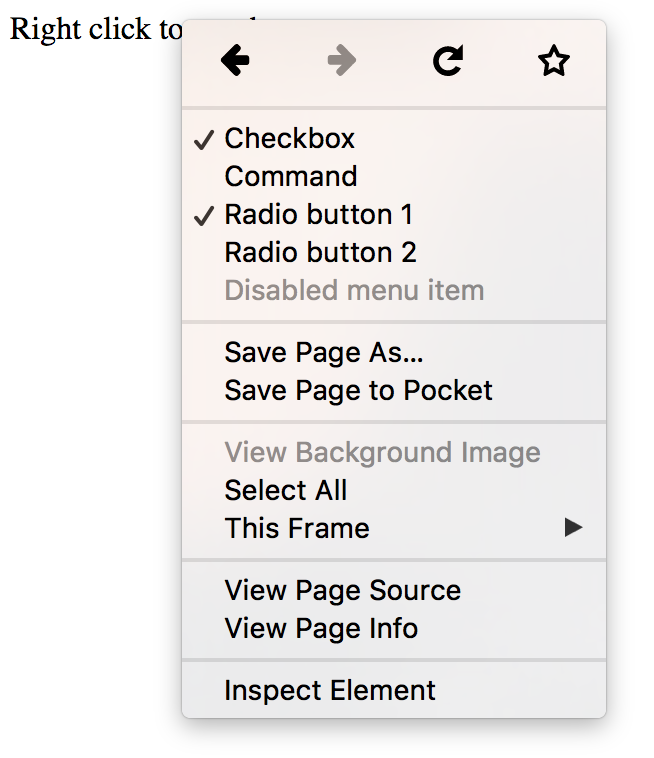Expand the This Frame submenu arrow

pyautogui.click(x=573, y=528)
